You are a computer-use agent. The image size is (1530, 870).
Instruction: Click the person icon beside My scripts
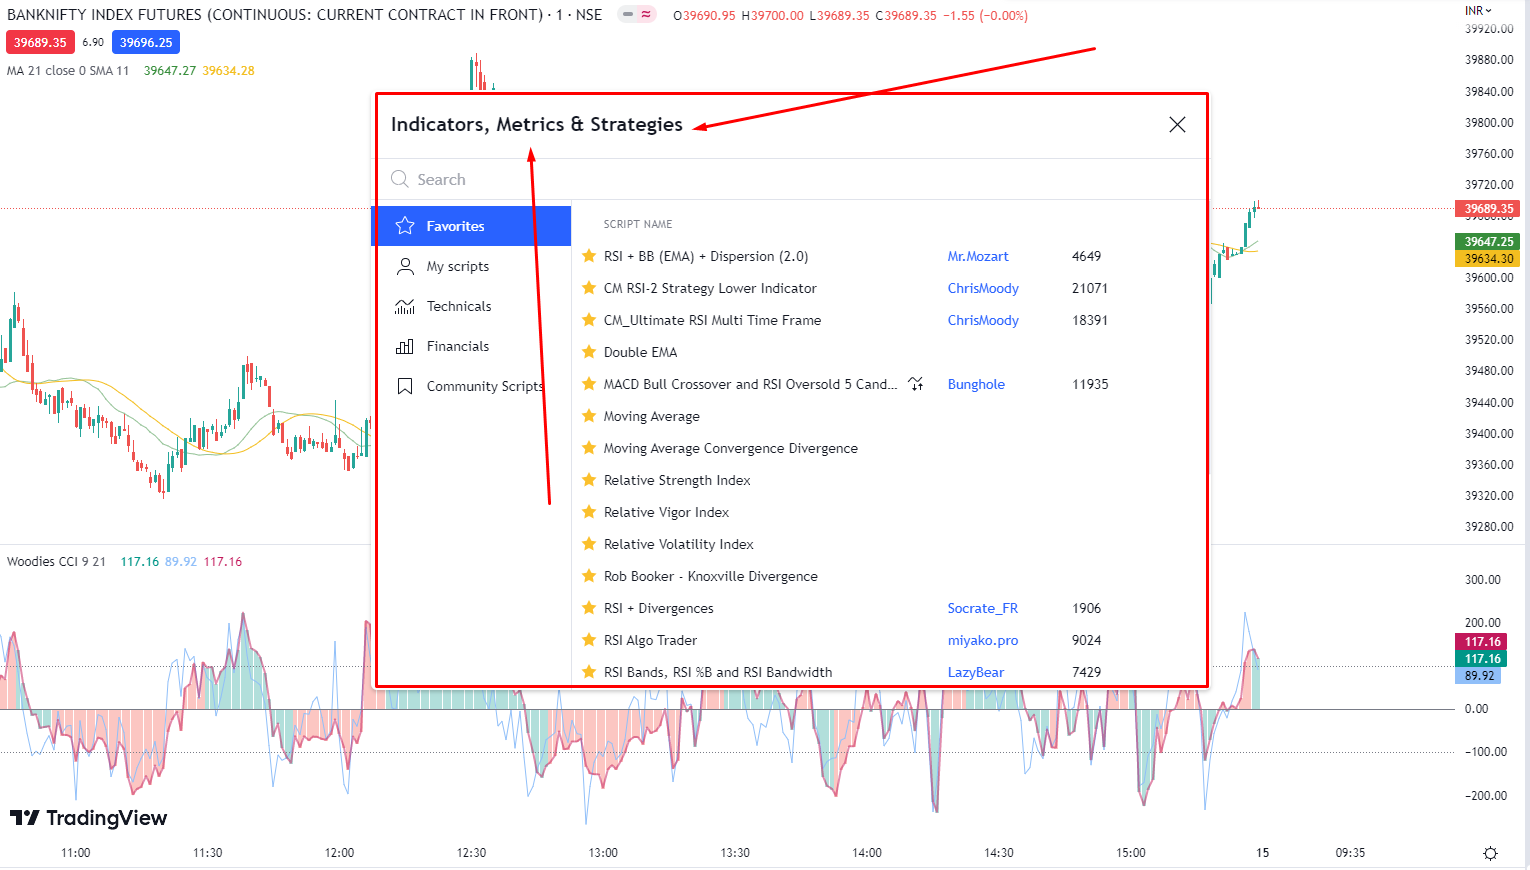click(x=405, y=265)
